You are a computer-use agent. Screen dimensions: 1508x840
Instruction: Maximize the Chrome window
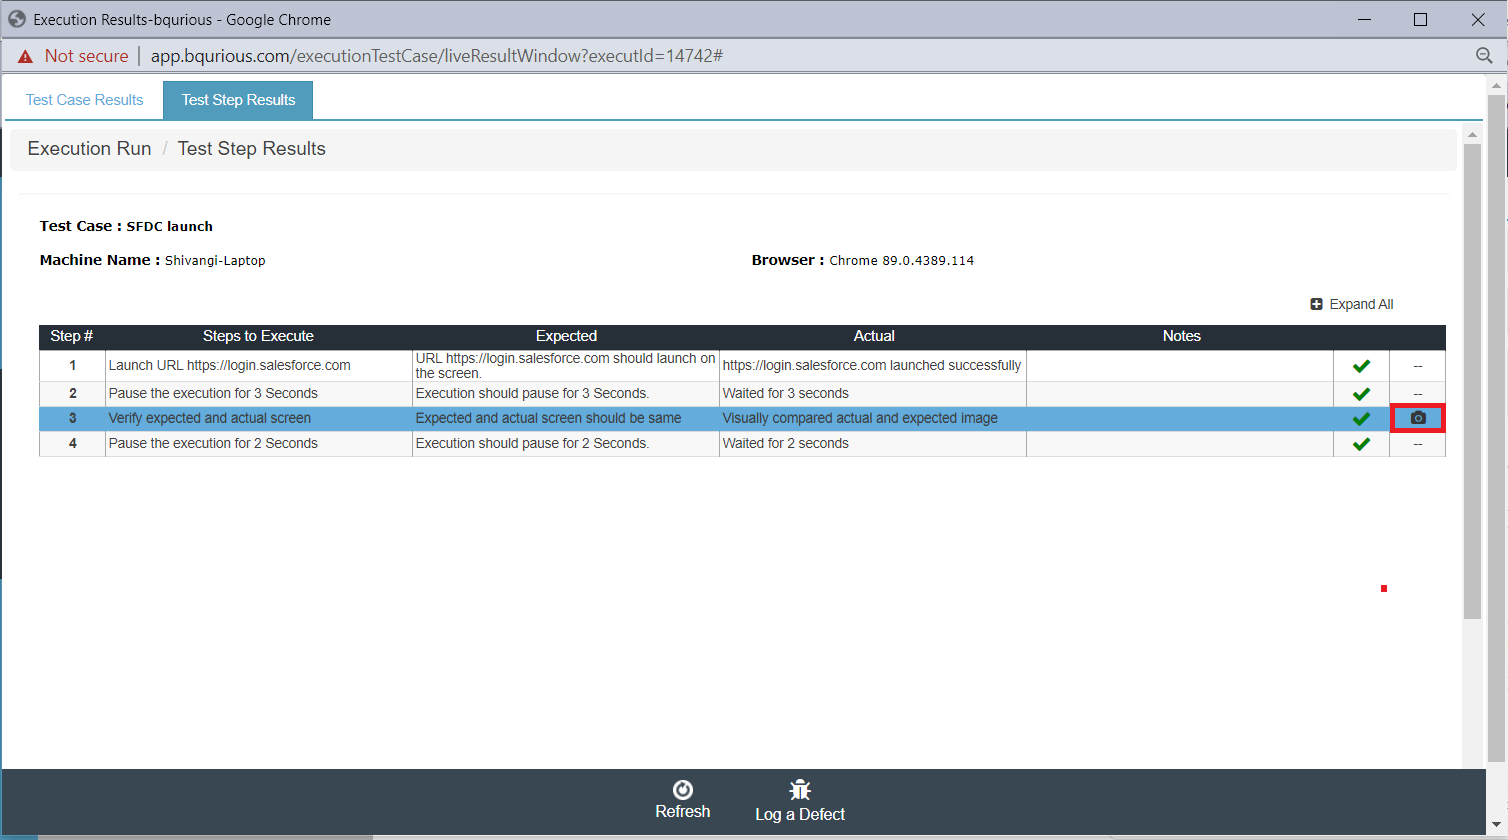(1420, 19)
